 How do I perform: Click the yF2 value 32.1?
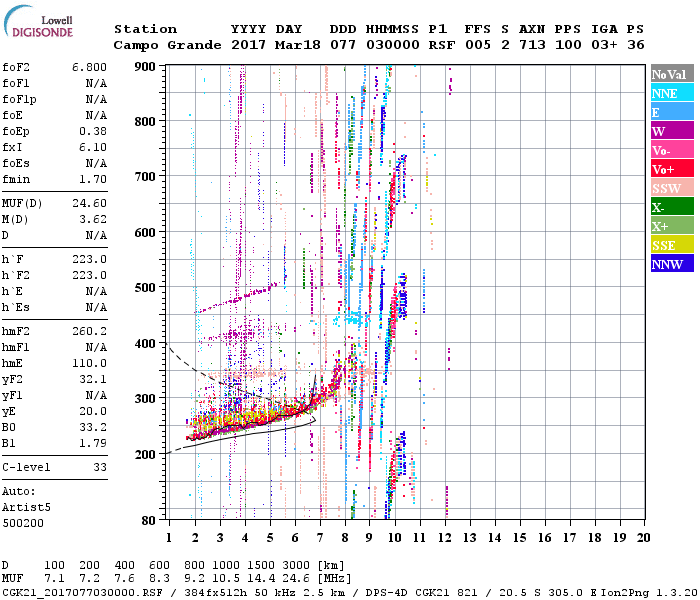93,379
